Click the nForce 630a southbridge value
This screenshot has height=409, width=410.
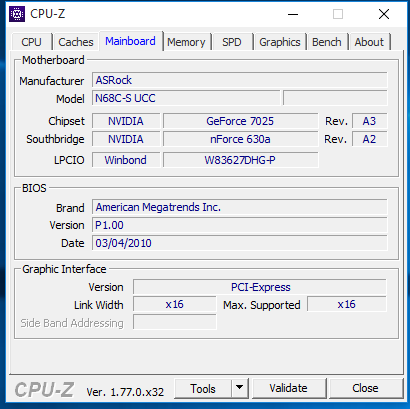coord(240,139)
